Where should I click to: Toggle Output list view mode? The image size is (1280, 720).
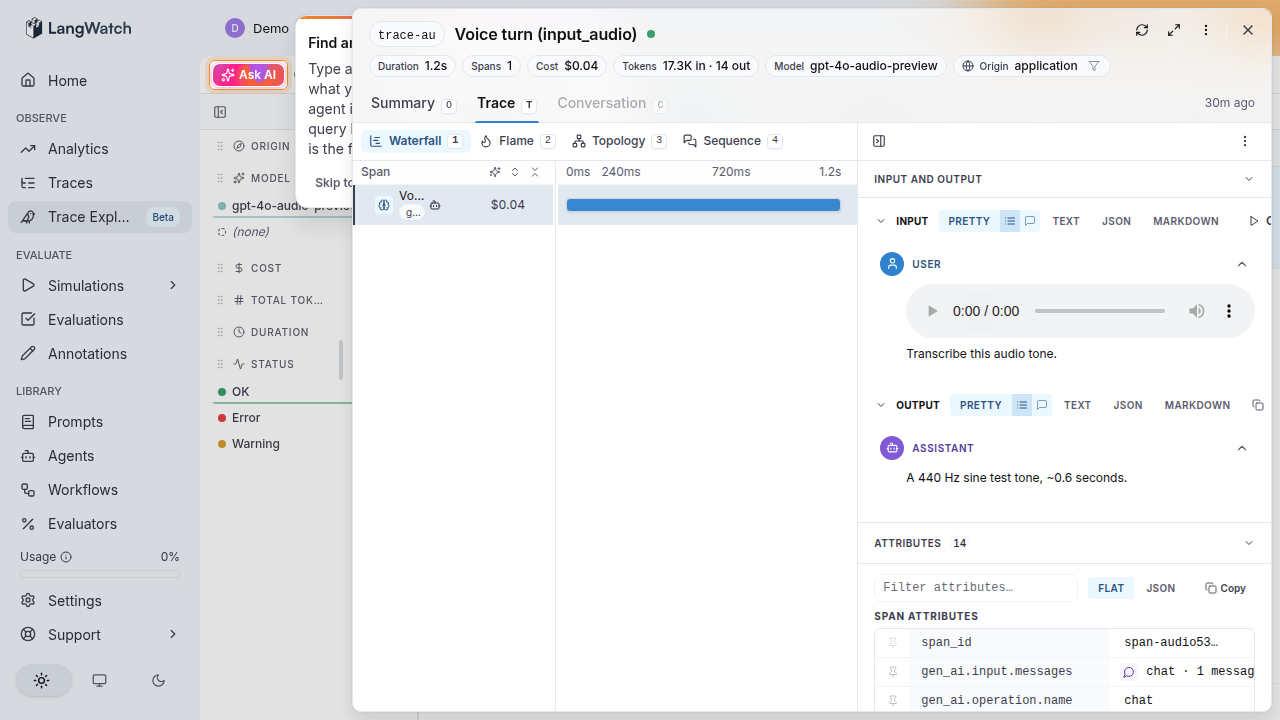point(1021,405)
